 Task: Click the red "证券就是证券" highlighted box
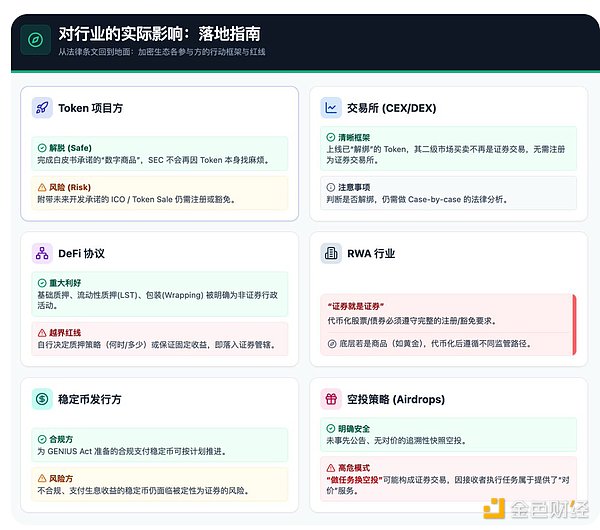[447, 324]
